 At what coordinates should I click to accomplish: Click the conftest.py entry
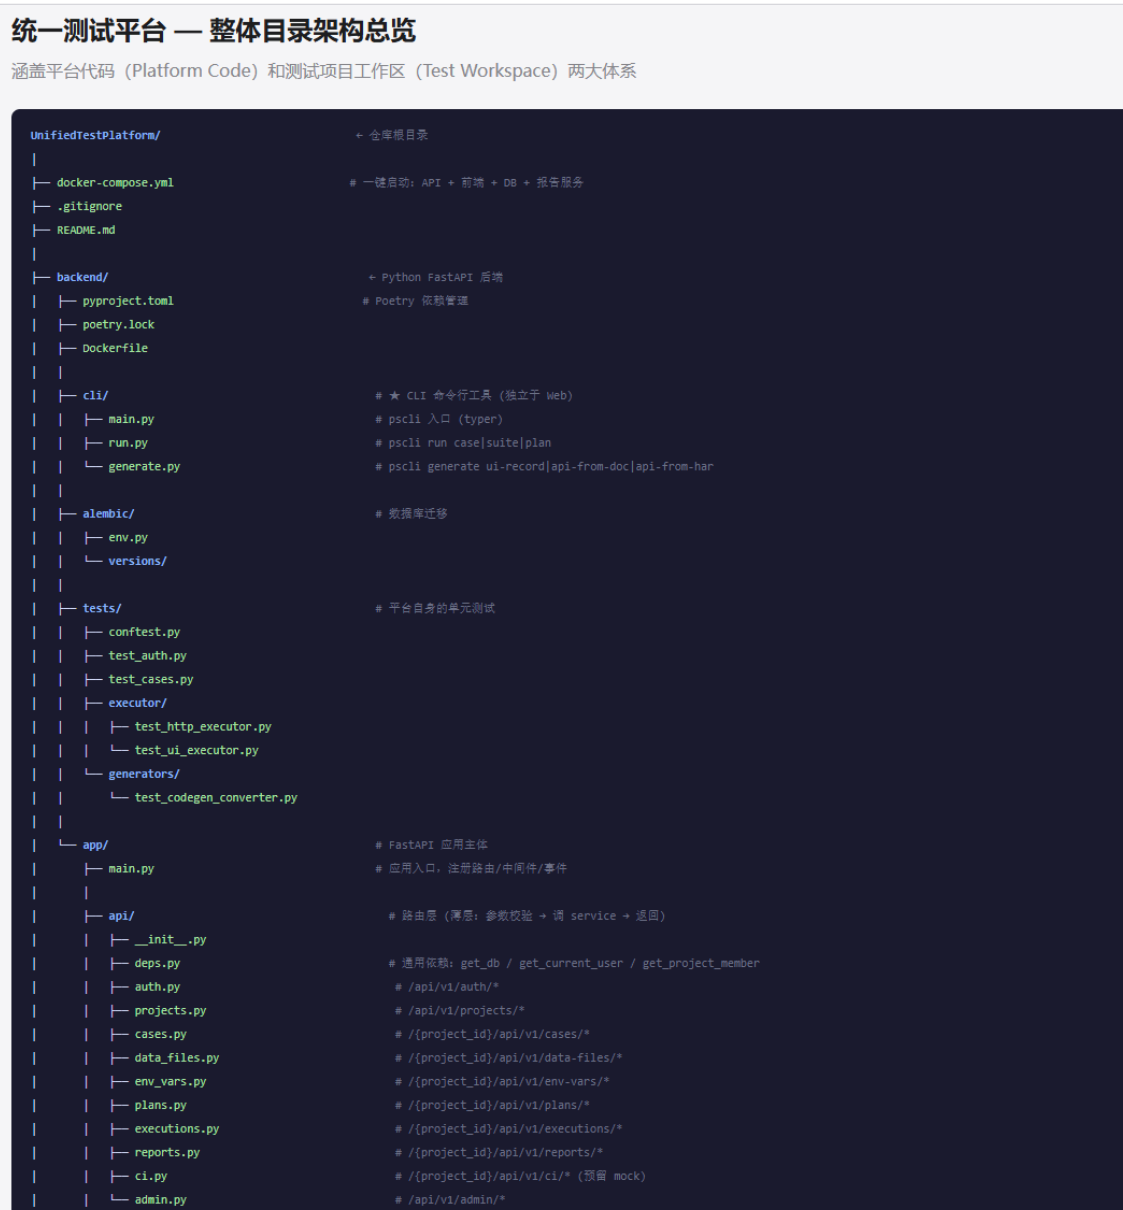[144, 632]
